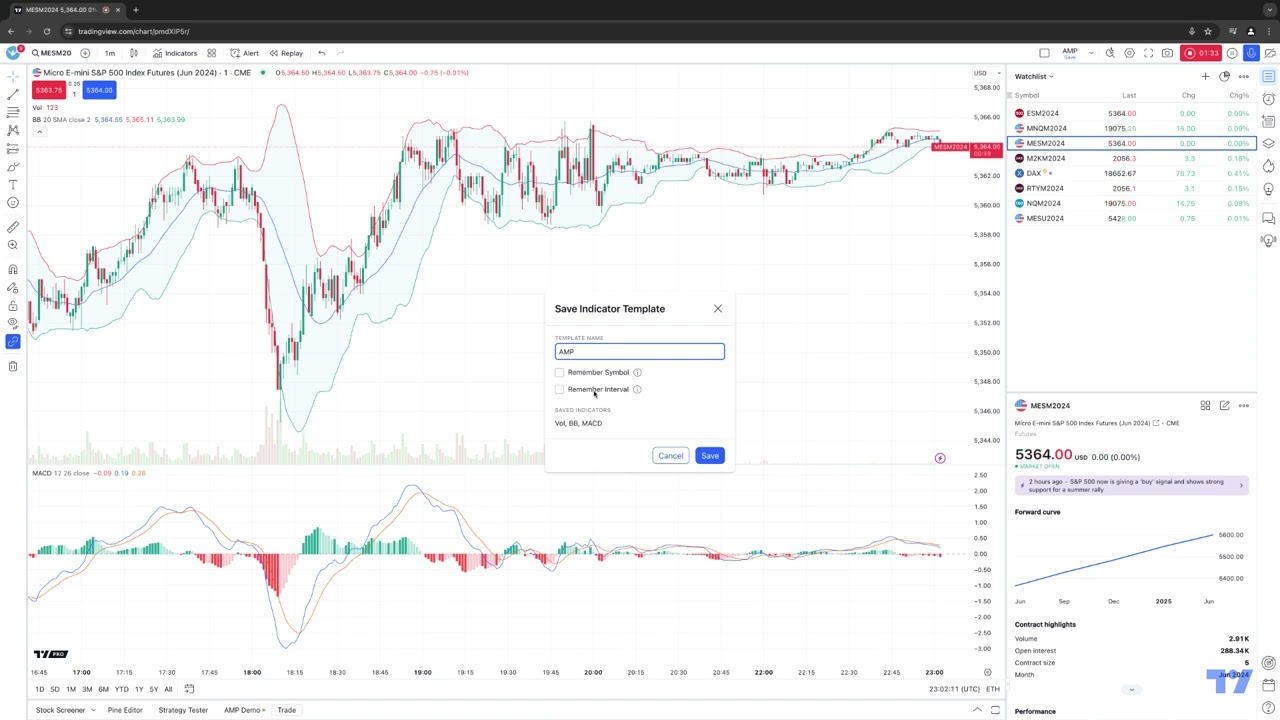Expand the Watchlist dropdown
Screen dimensions: 1280x720
click(1034, 76)
